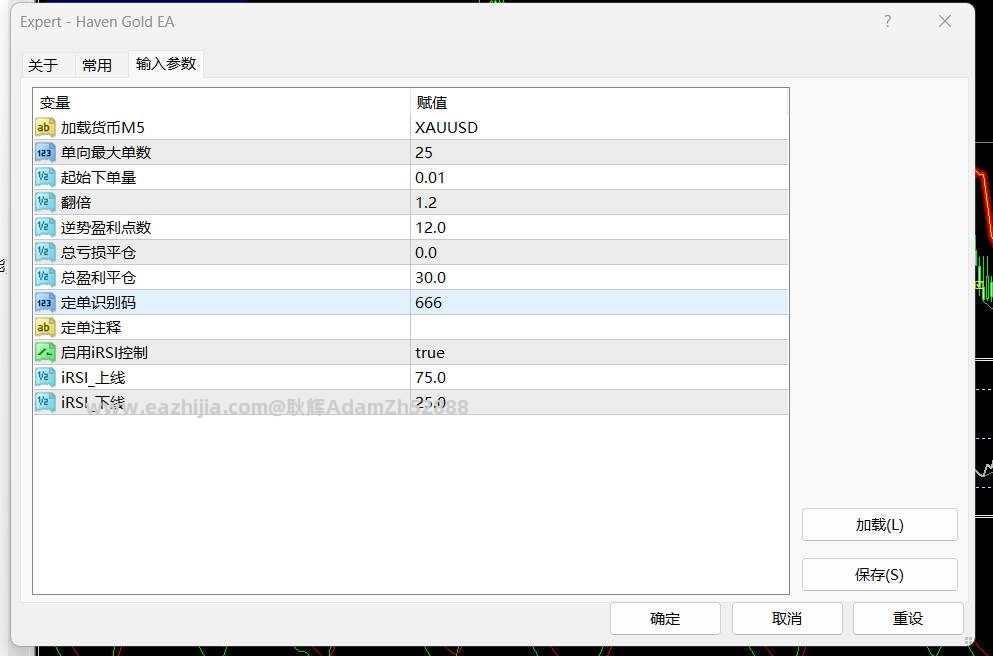This screenshot has width=993, height=656.
Task: Click the 重设 reset button
Action: (908, 619)
